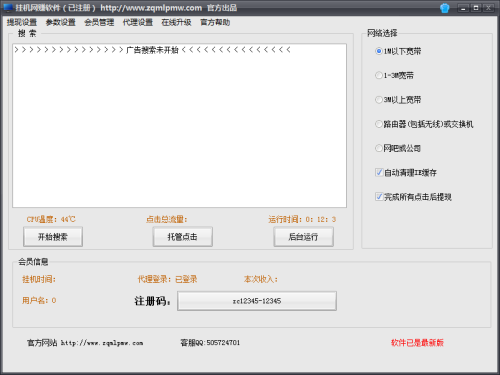
Task: Click inside the ad search log area
Action: tap(179, 125)
